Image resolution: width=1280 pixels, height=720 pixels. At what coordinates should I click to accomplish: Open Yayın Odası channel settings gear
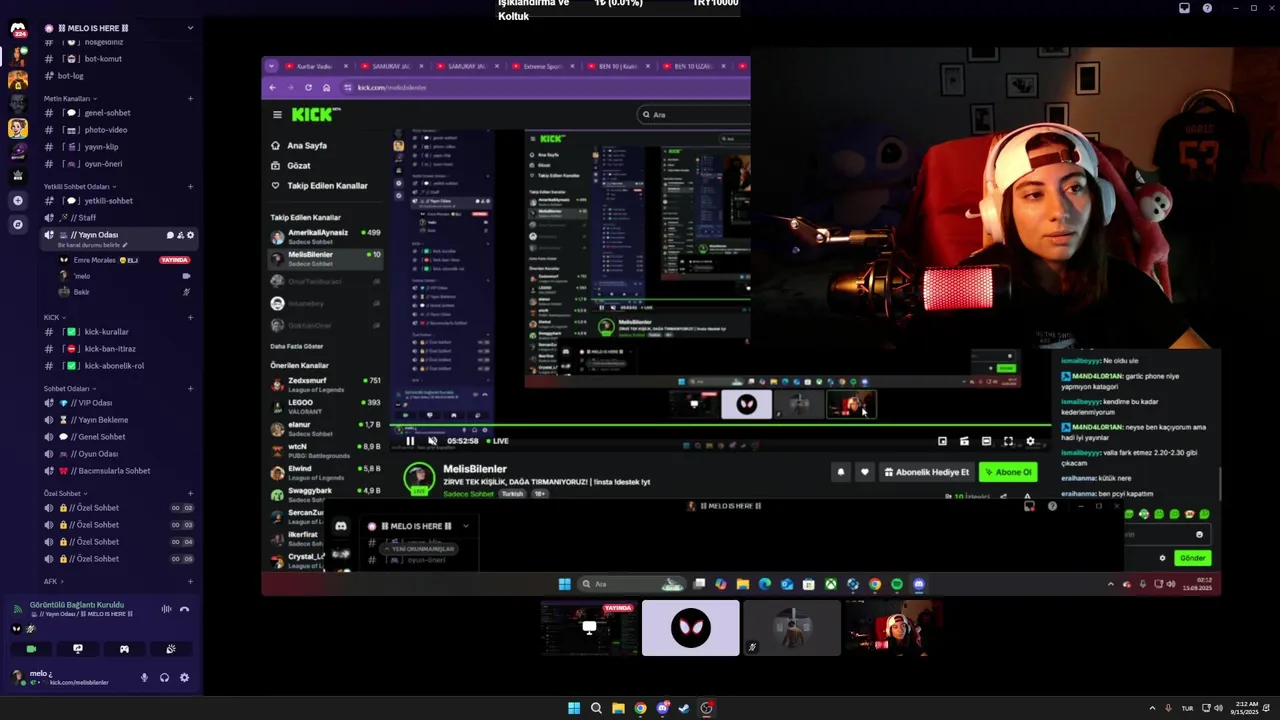point(191,235)
